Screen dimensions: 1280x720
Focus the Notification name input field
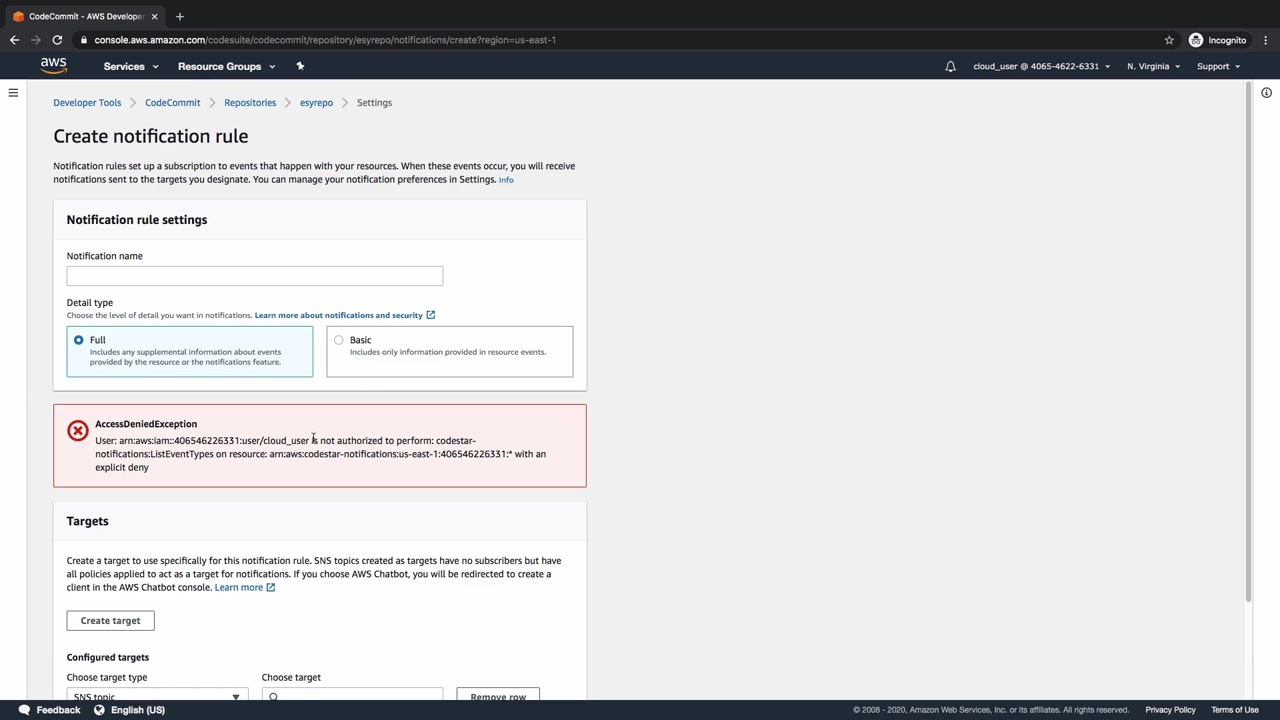(x=255, y=276)
